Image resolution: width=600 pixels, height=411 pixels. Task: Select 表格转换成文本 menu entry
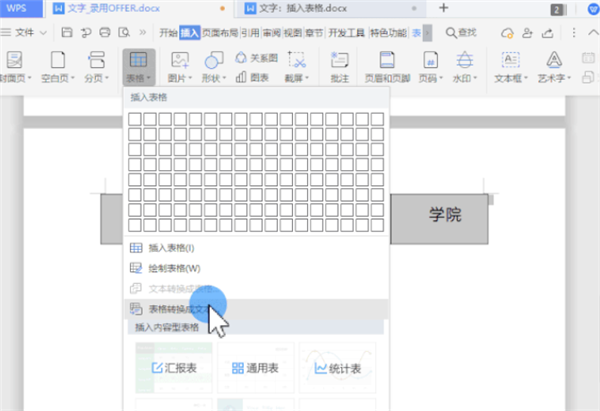point(180,309)
